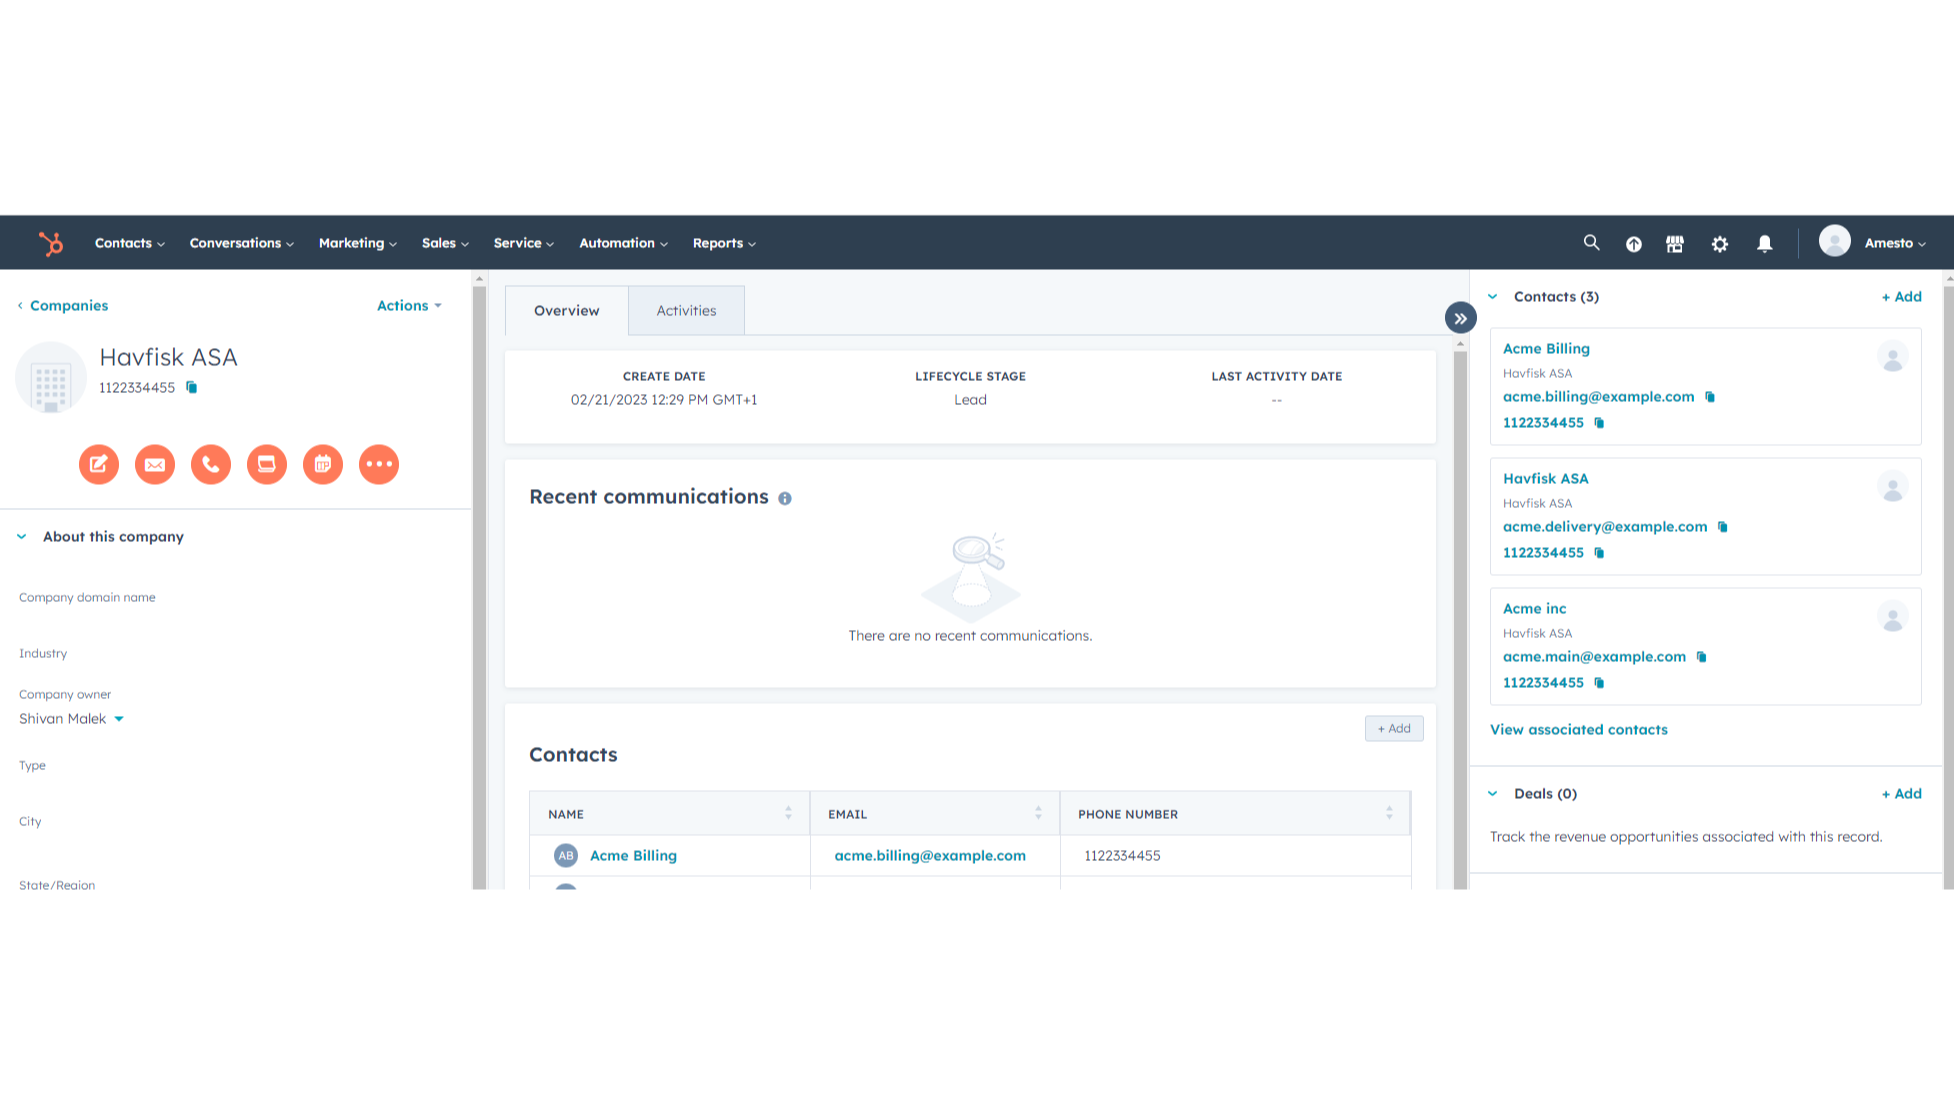Open the Havfisk ASA contact card name link
Viewport: 1954px width, 1099px height.
tap(1545, 479)
